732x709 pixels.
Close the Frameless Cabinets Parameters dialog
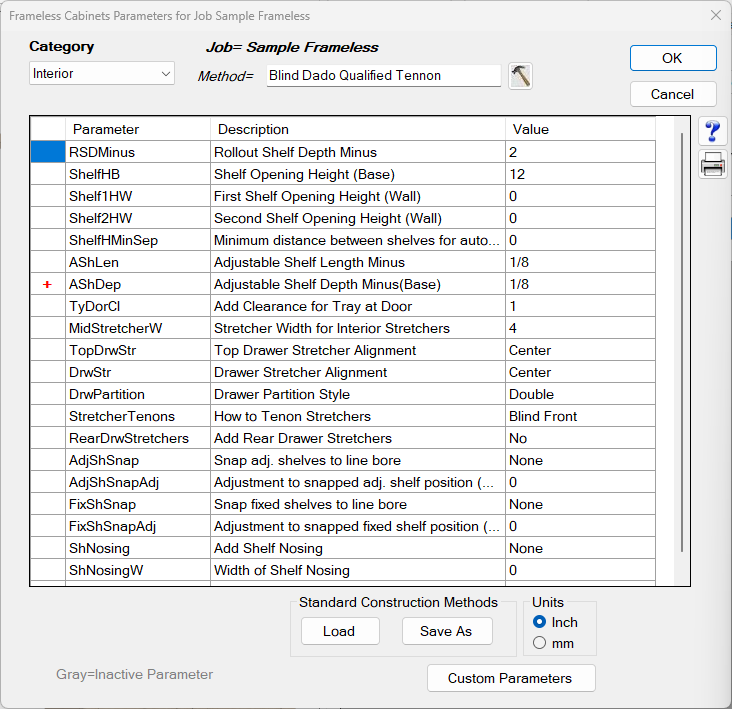click(715, 15)
